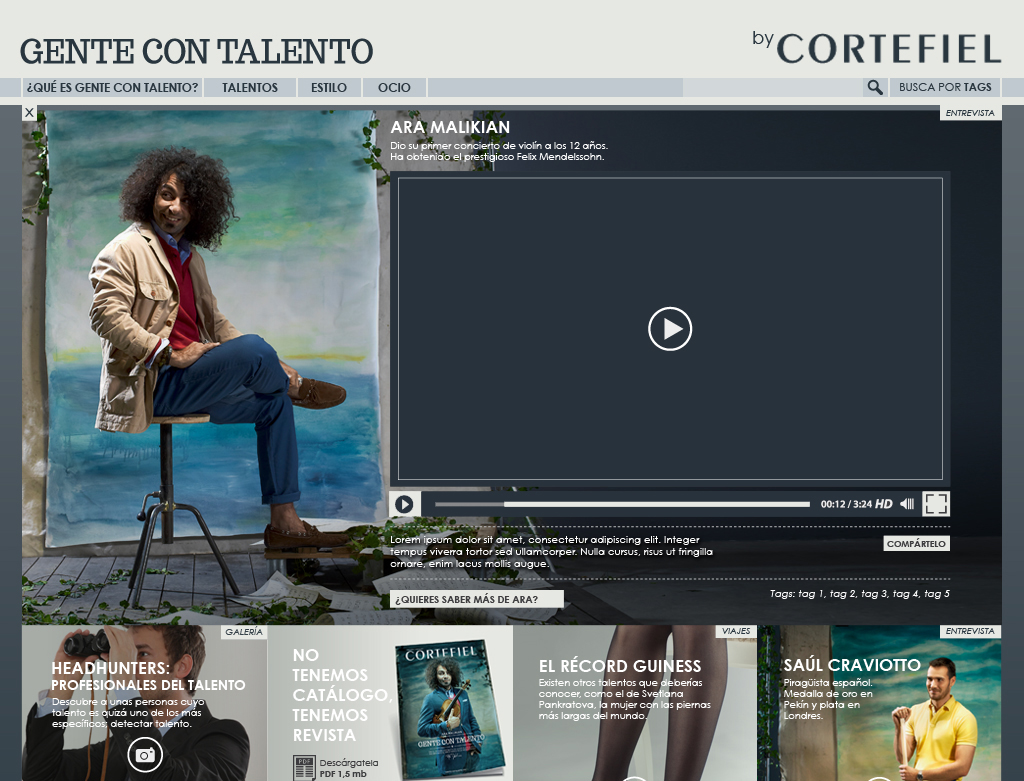The width and height of the screenshot is (1024, 781).
Task: Close the Ara Malikian panel with X
Action: (x=29, y=113)
